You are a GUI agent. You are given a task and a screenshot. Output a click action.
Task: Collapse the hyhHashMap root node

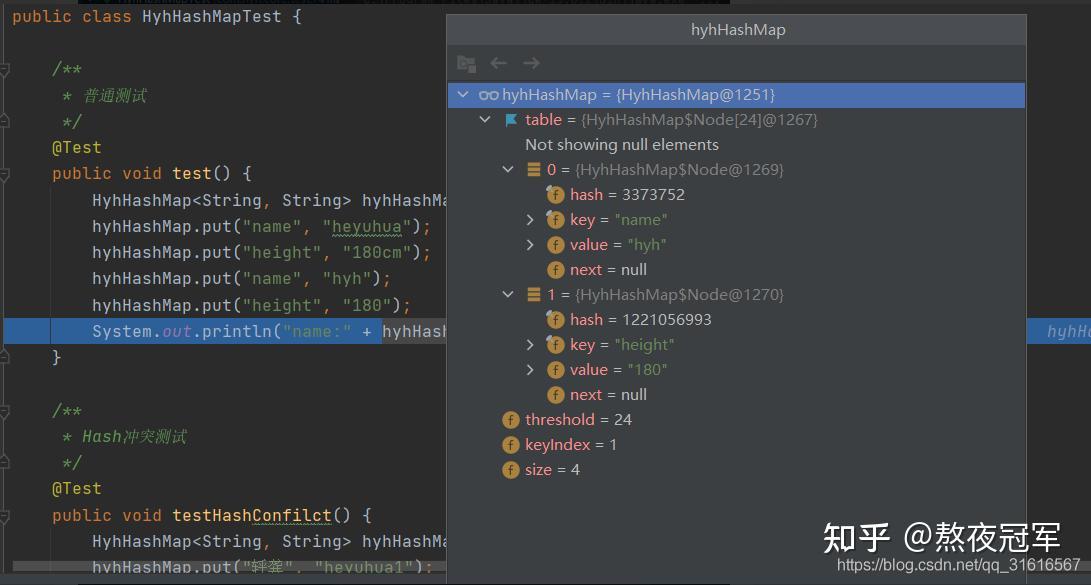[462, 95]
